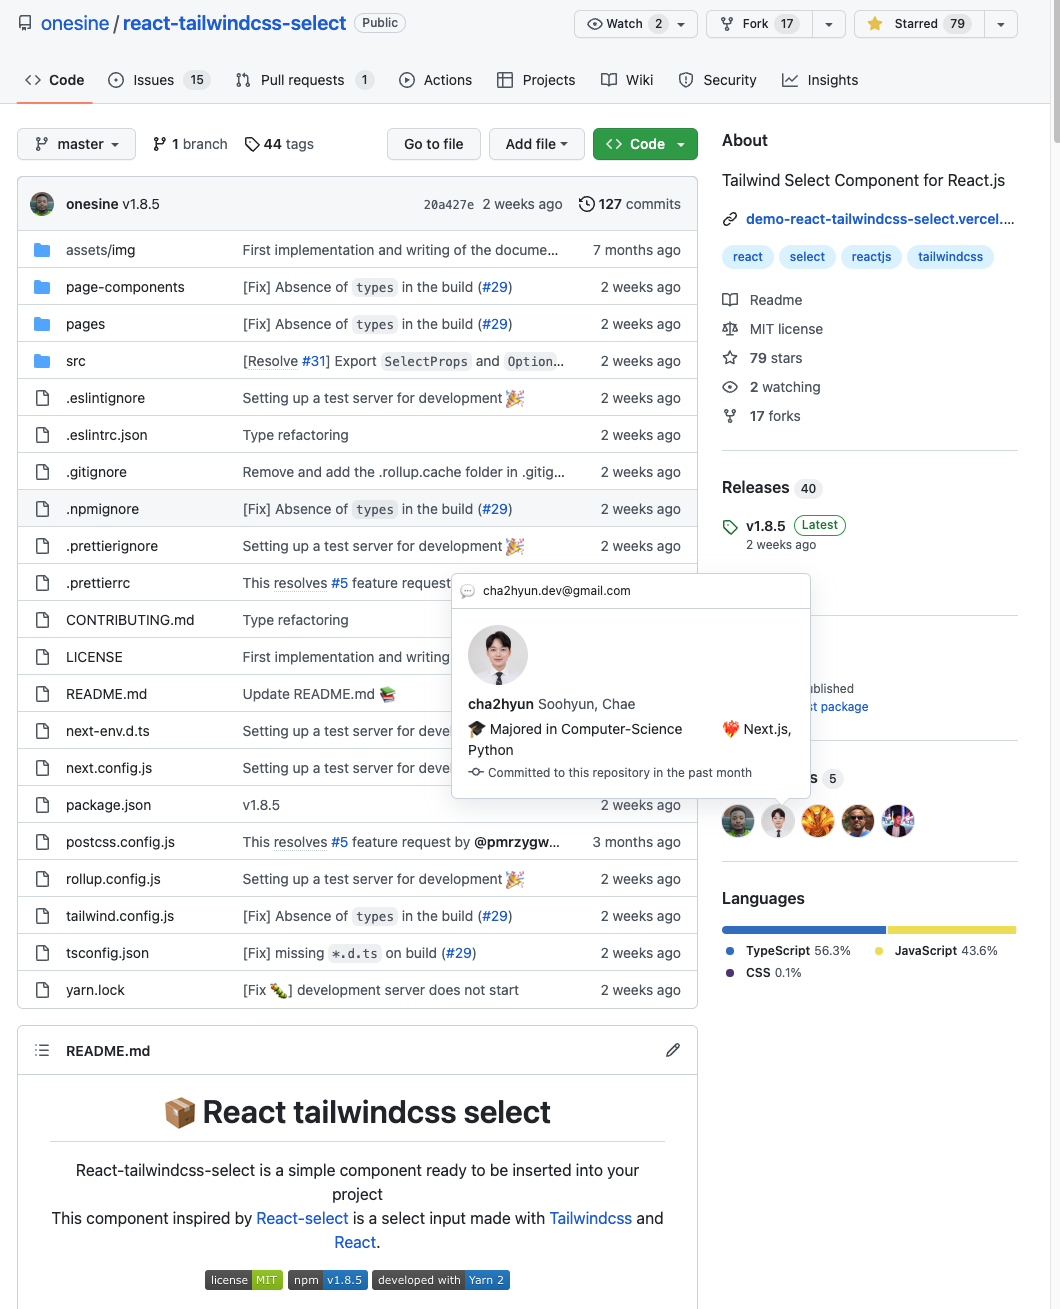Click the README outline list icon
Image resolution: width=1060 pixels, height=1309 pixels.
tap(42, 1050)
